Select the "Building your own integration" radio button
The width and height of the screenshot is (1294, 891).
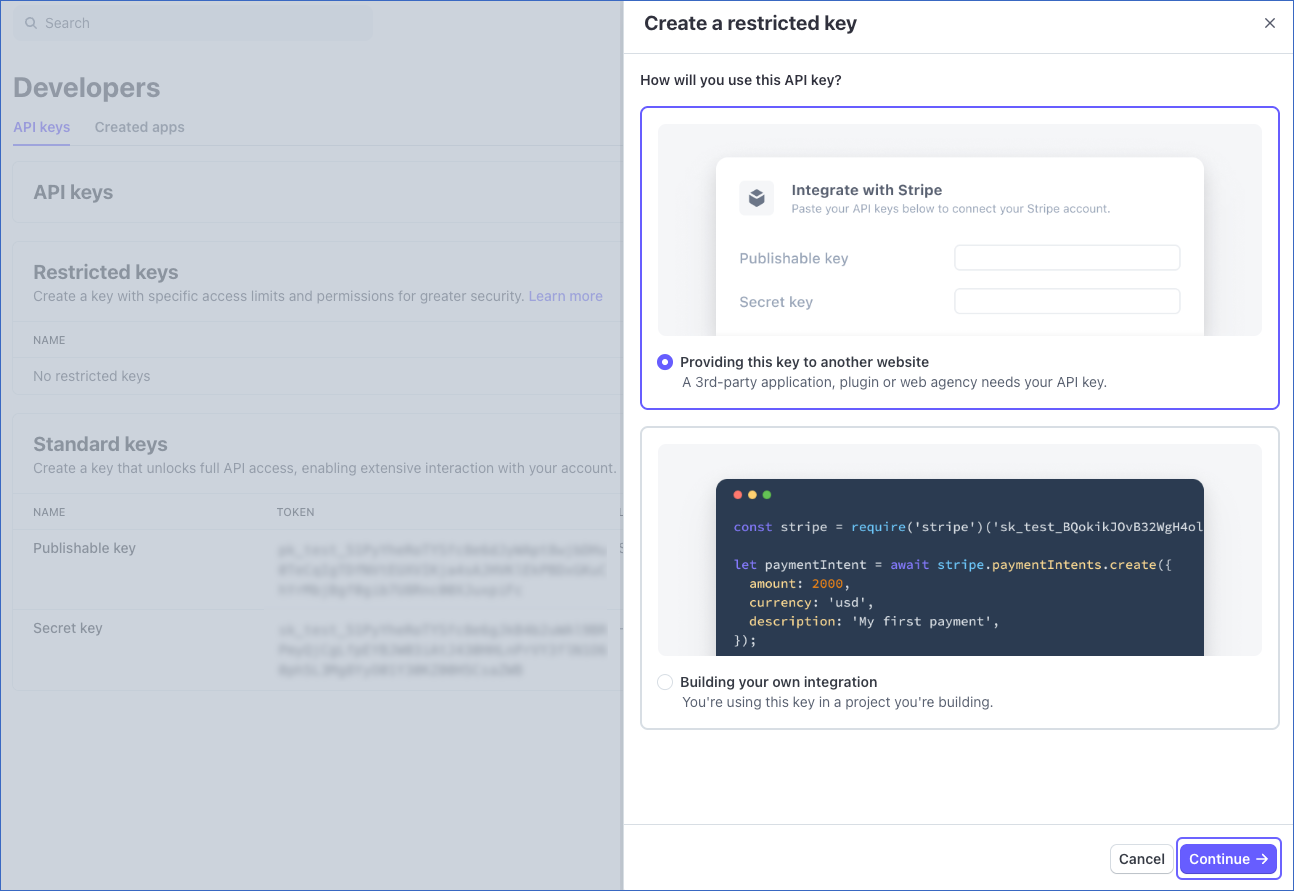coord(665,682)
